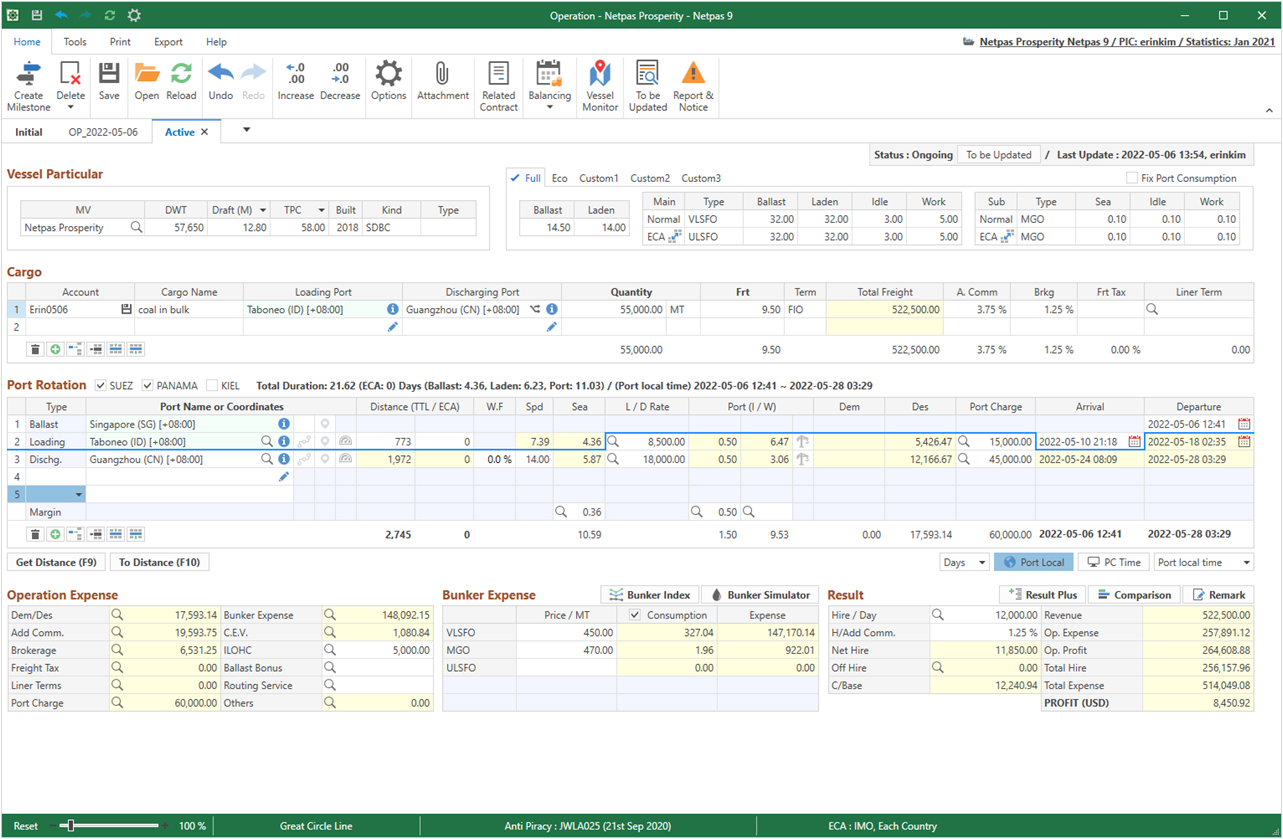Click the To be Updated icon
The width and height of the screenshot is (1283, 839).
point(648,74)
